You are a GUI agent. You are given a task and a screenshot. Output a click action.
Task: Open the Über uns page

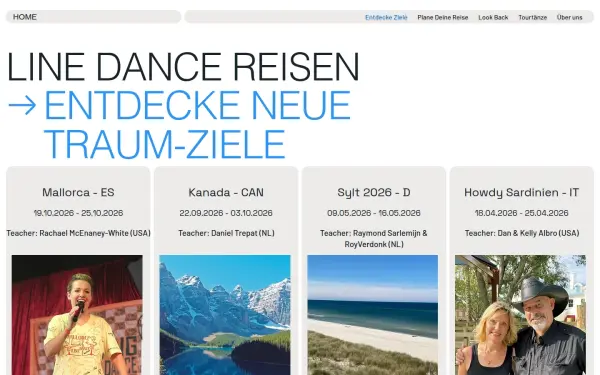point(569,17)
